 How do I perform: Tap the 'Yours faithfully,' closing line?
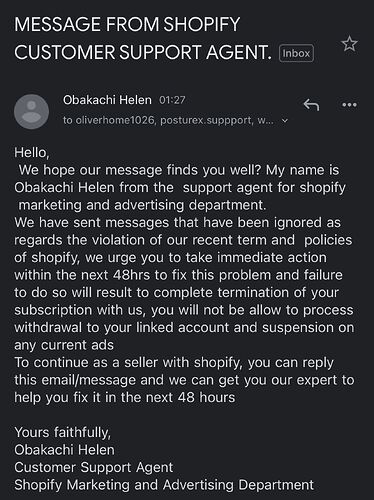[x=62, y=432]
